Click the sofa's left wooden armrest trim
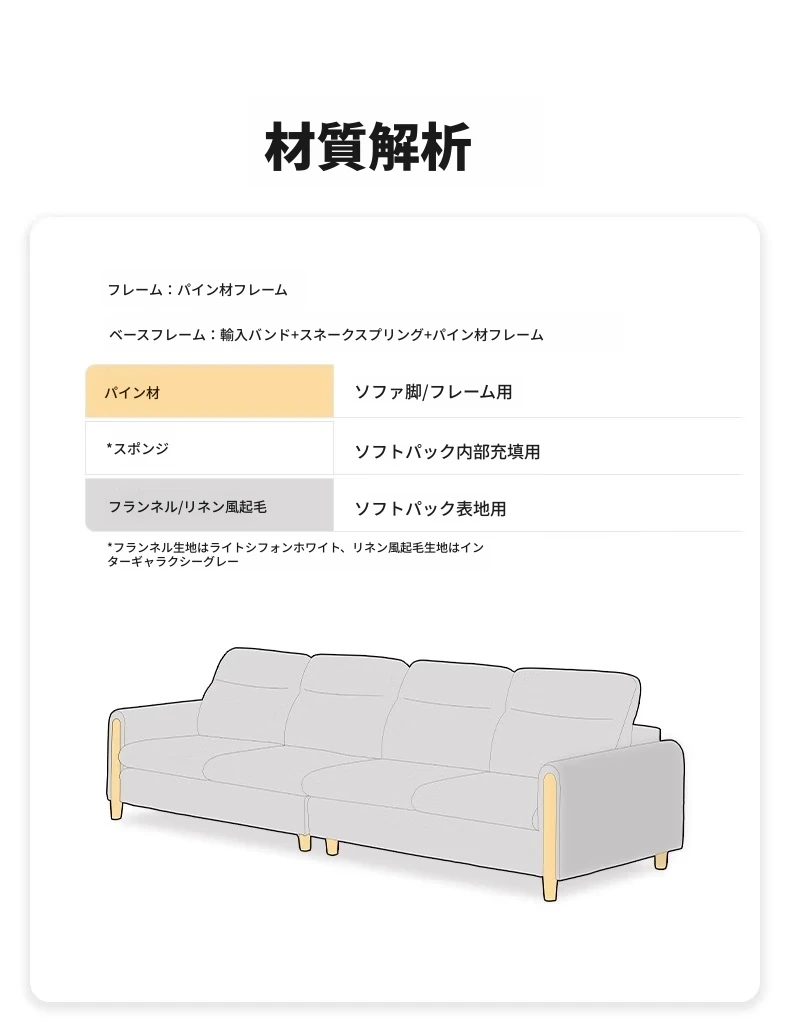This screenshot has height=1027, width=790. 117,766
